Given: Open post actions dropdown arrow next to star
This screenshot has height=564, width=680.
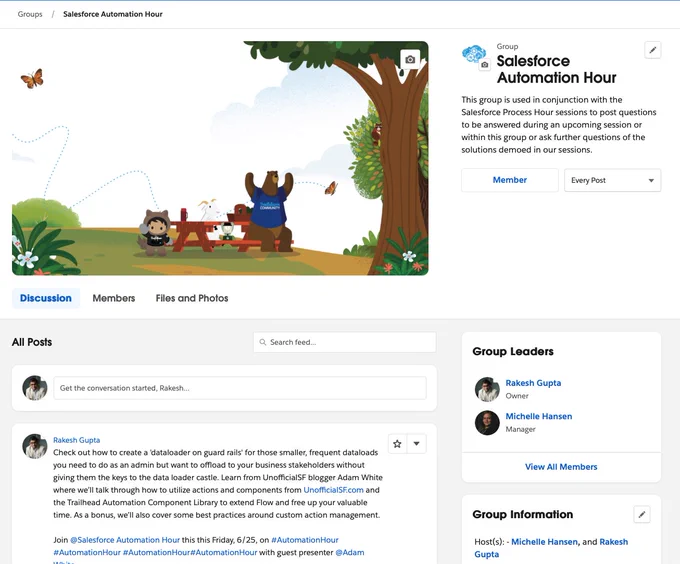Looking at the screenshot, I should [416, 443].
